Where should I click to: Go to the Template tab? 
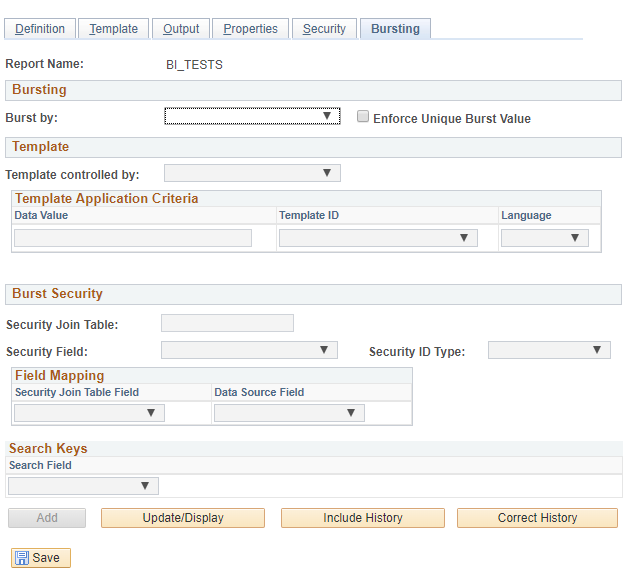pos(114,29)
